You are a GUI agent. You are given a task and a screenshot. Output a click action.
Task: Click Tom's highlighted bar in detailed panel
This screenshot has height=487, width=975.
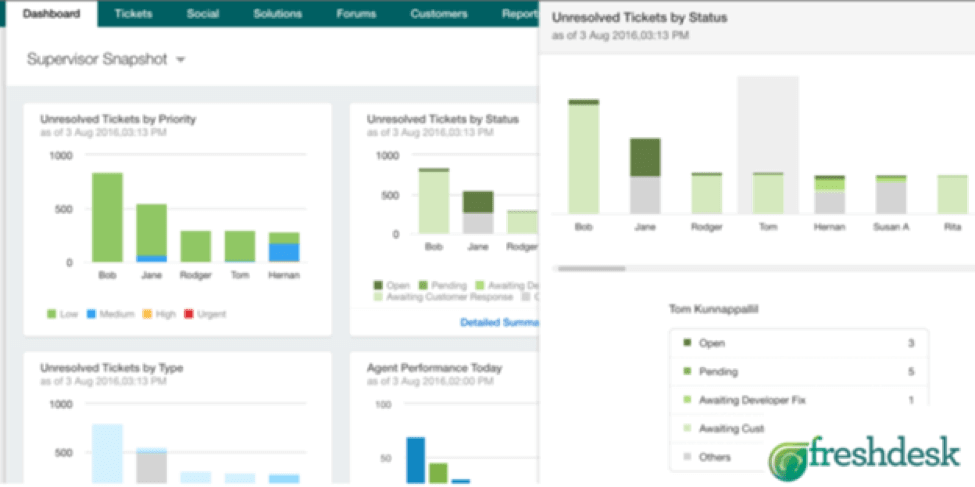point(768,193)
